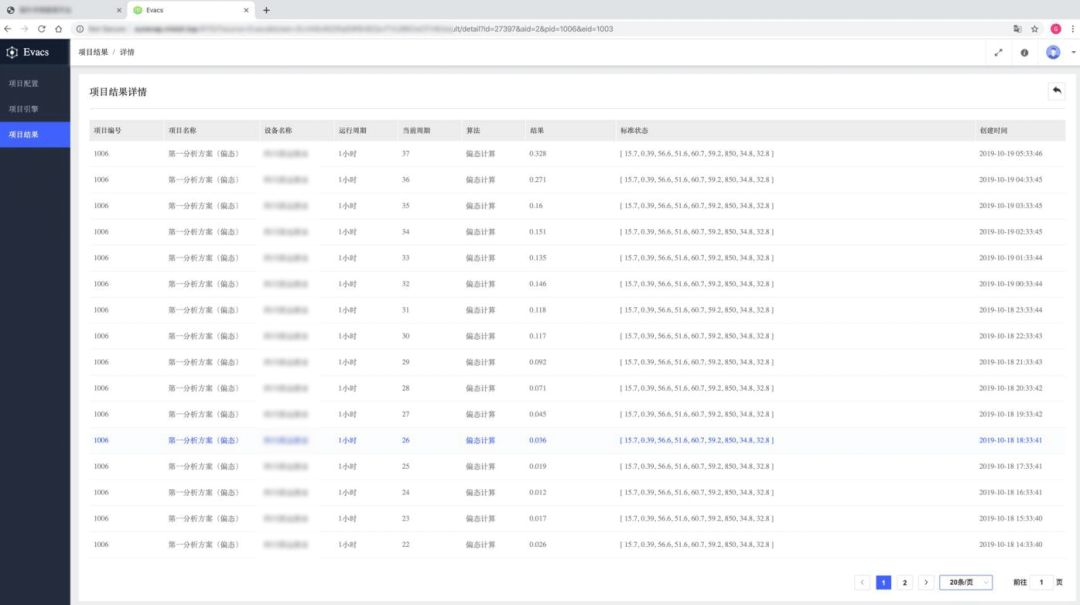Select the row with 当前周期 26
Screen dimensions: 1080x605
pos(405,440)
